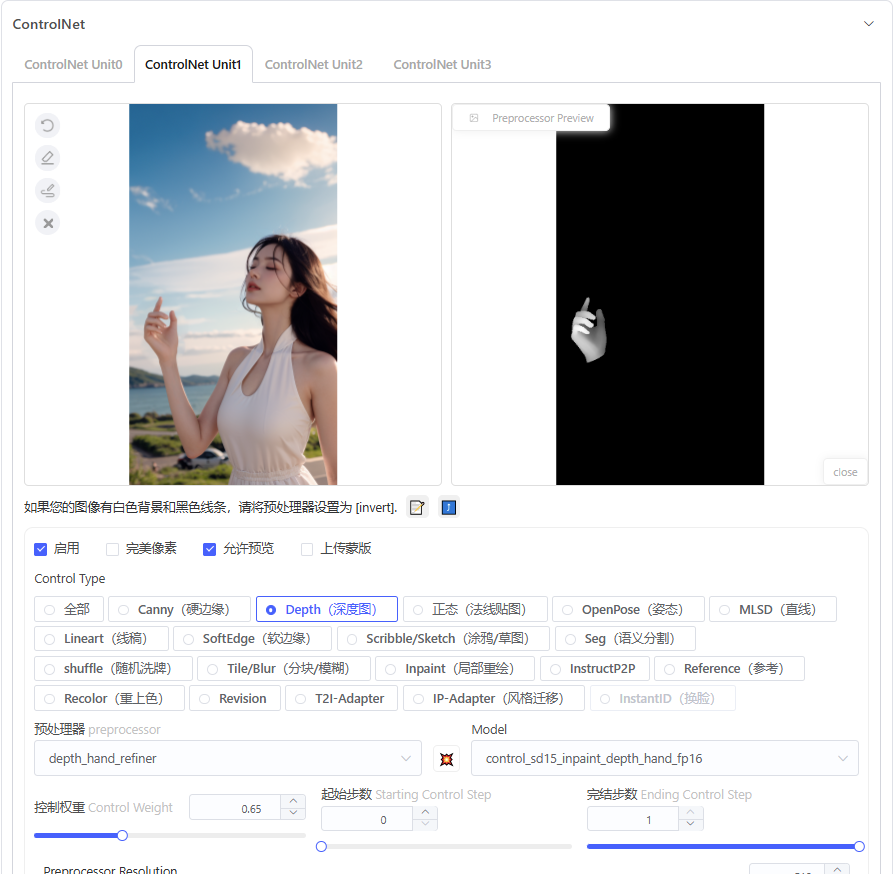Select the MLSD (直线) control type
Screen dimensions: 893x874
(773, 609)
